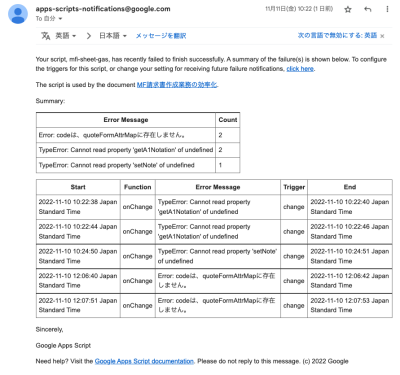
Task: Click end time '2022-11-10 12:06:42 Japan Standard Time'
Action: point(350,281)
